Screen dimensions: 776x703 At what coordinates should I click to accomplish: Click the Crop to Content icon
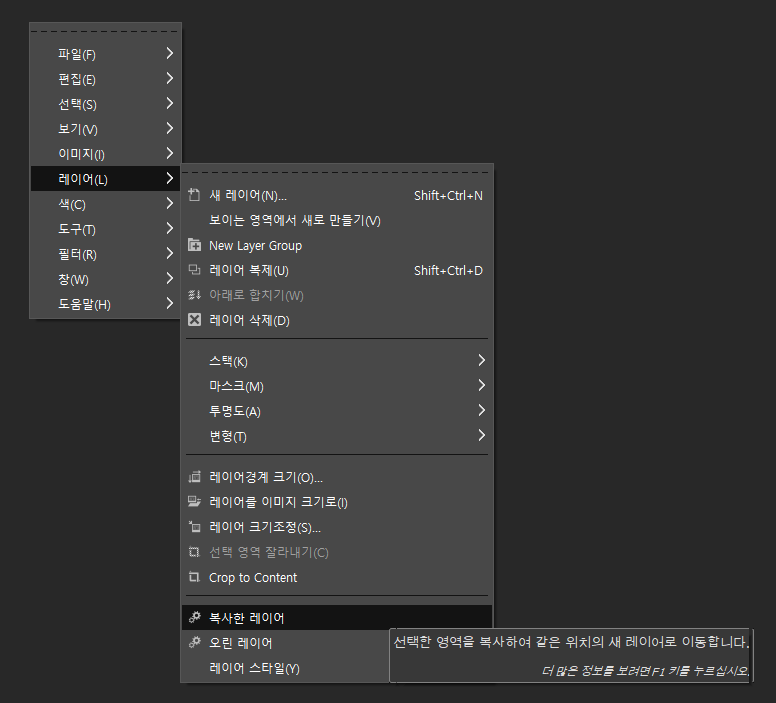[194, 577]
